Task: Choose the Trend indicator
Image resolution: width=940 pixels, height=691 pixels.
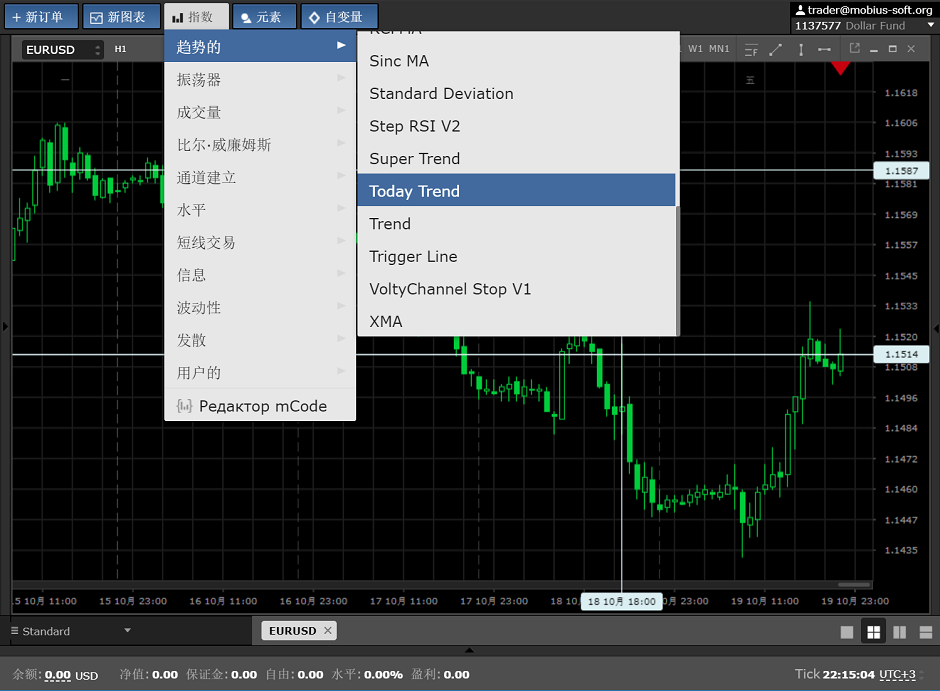Action: point(516,224)
